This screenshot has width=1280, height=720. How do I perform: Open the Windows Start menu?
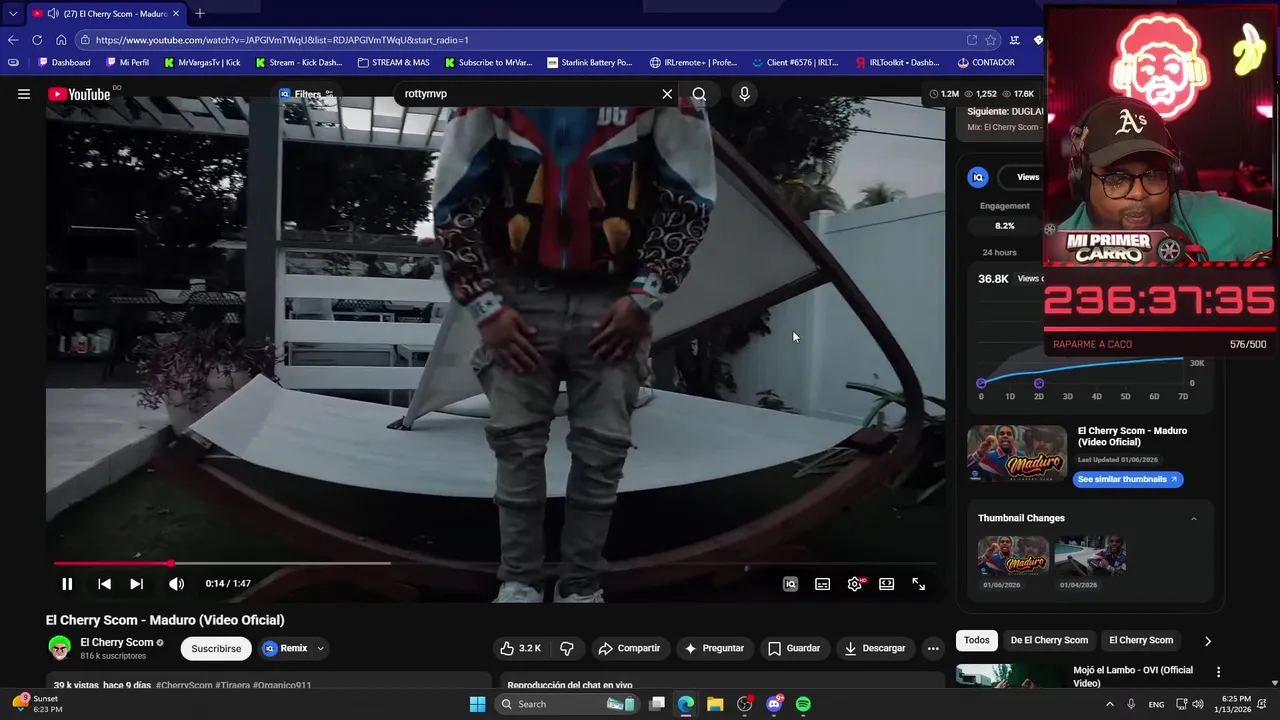tap(478, 704)
